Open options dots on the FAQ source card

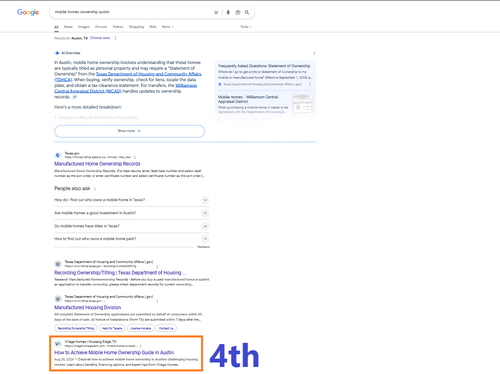click(310, 84)
